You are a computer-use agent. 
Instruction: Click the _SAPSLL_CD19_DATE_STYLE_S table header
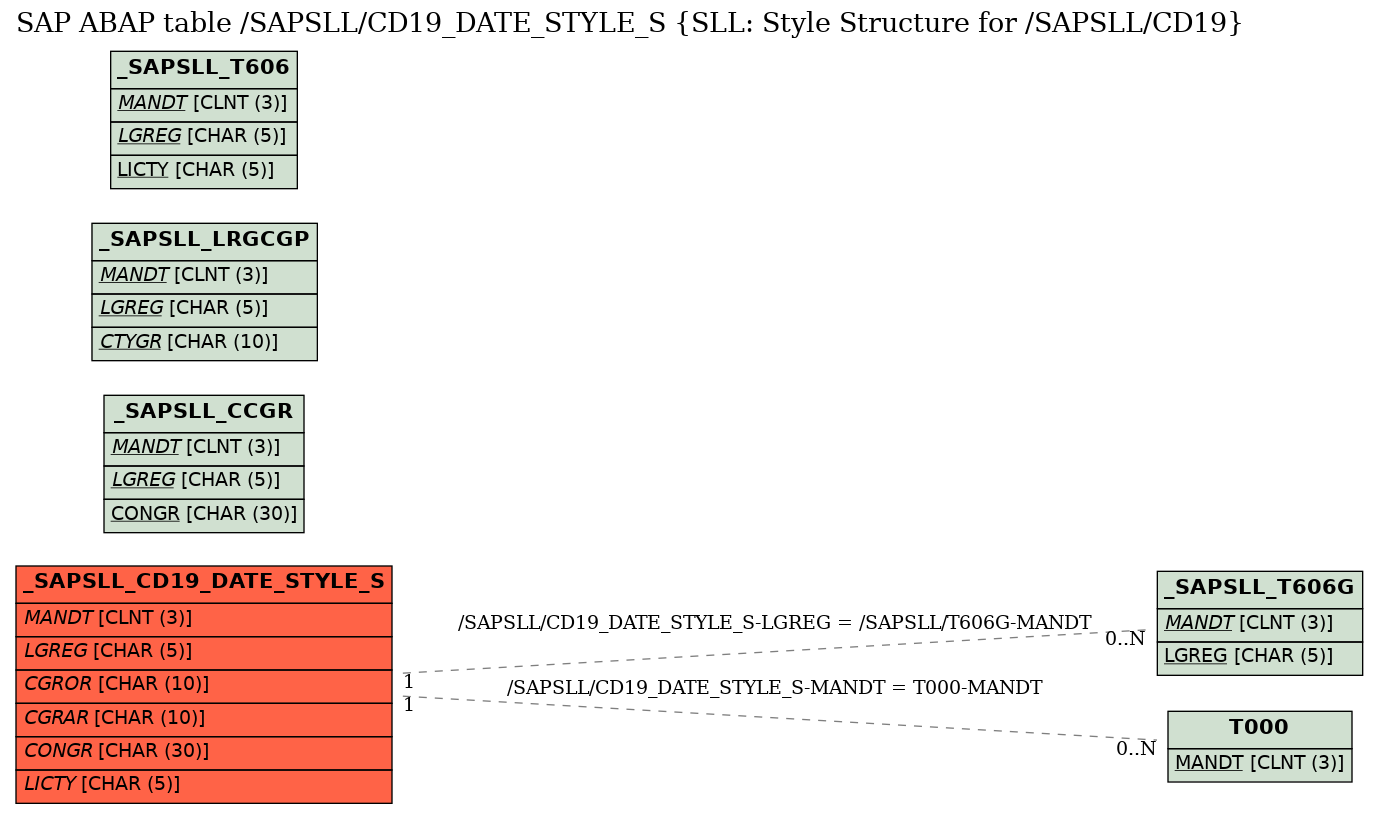pos(203,584)
